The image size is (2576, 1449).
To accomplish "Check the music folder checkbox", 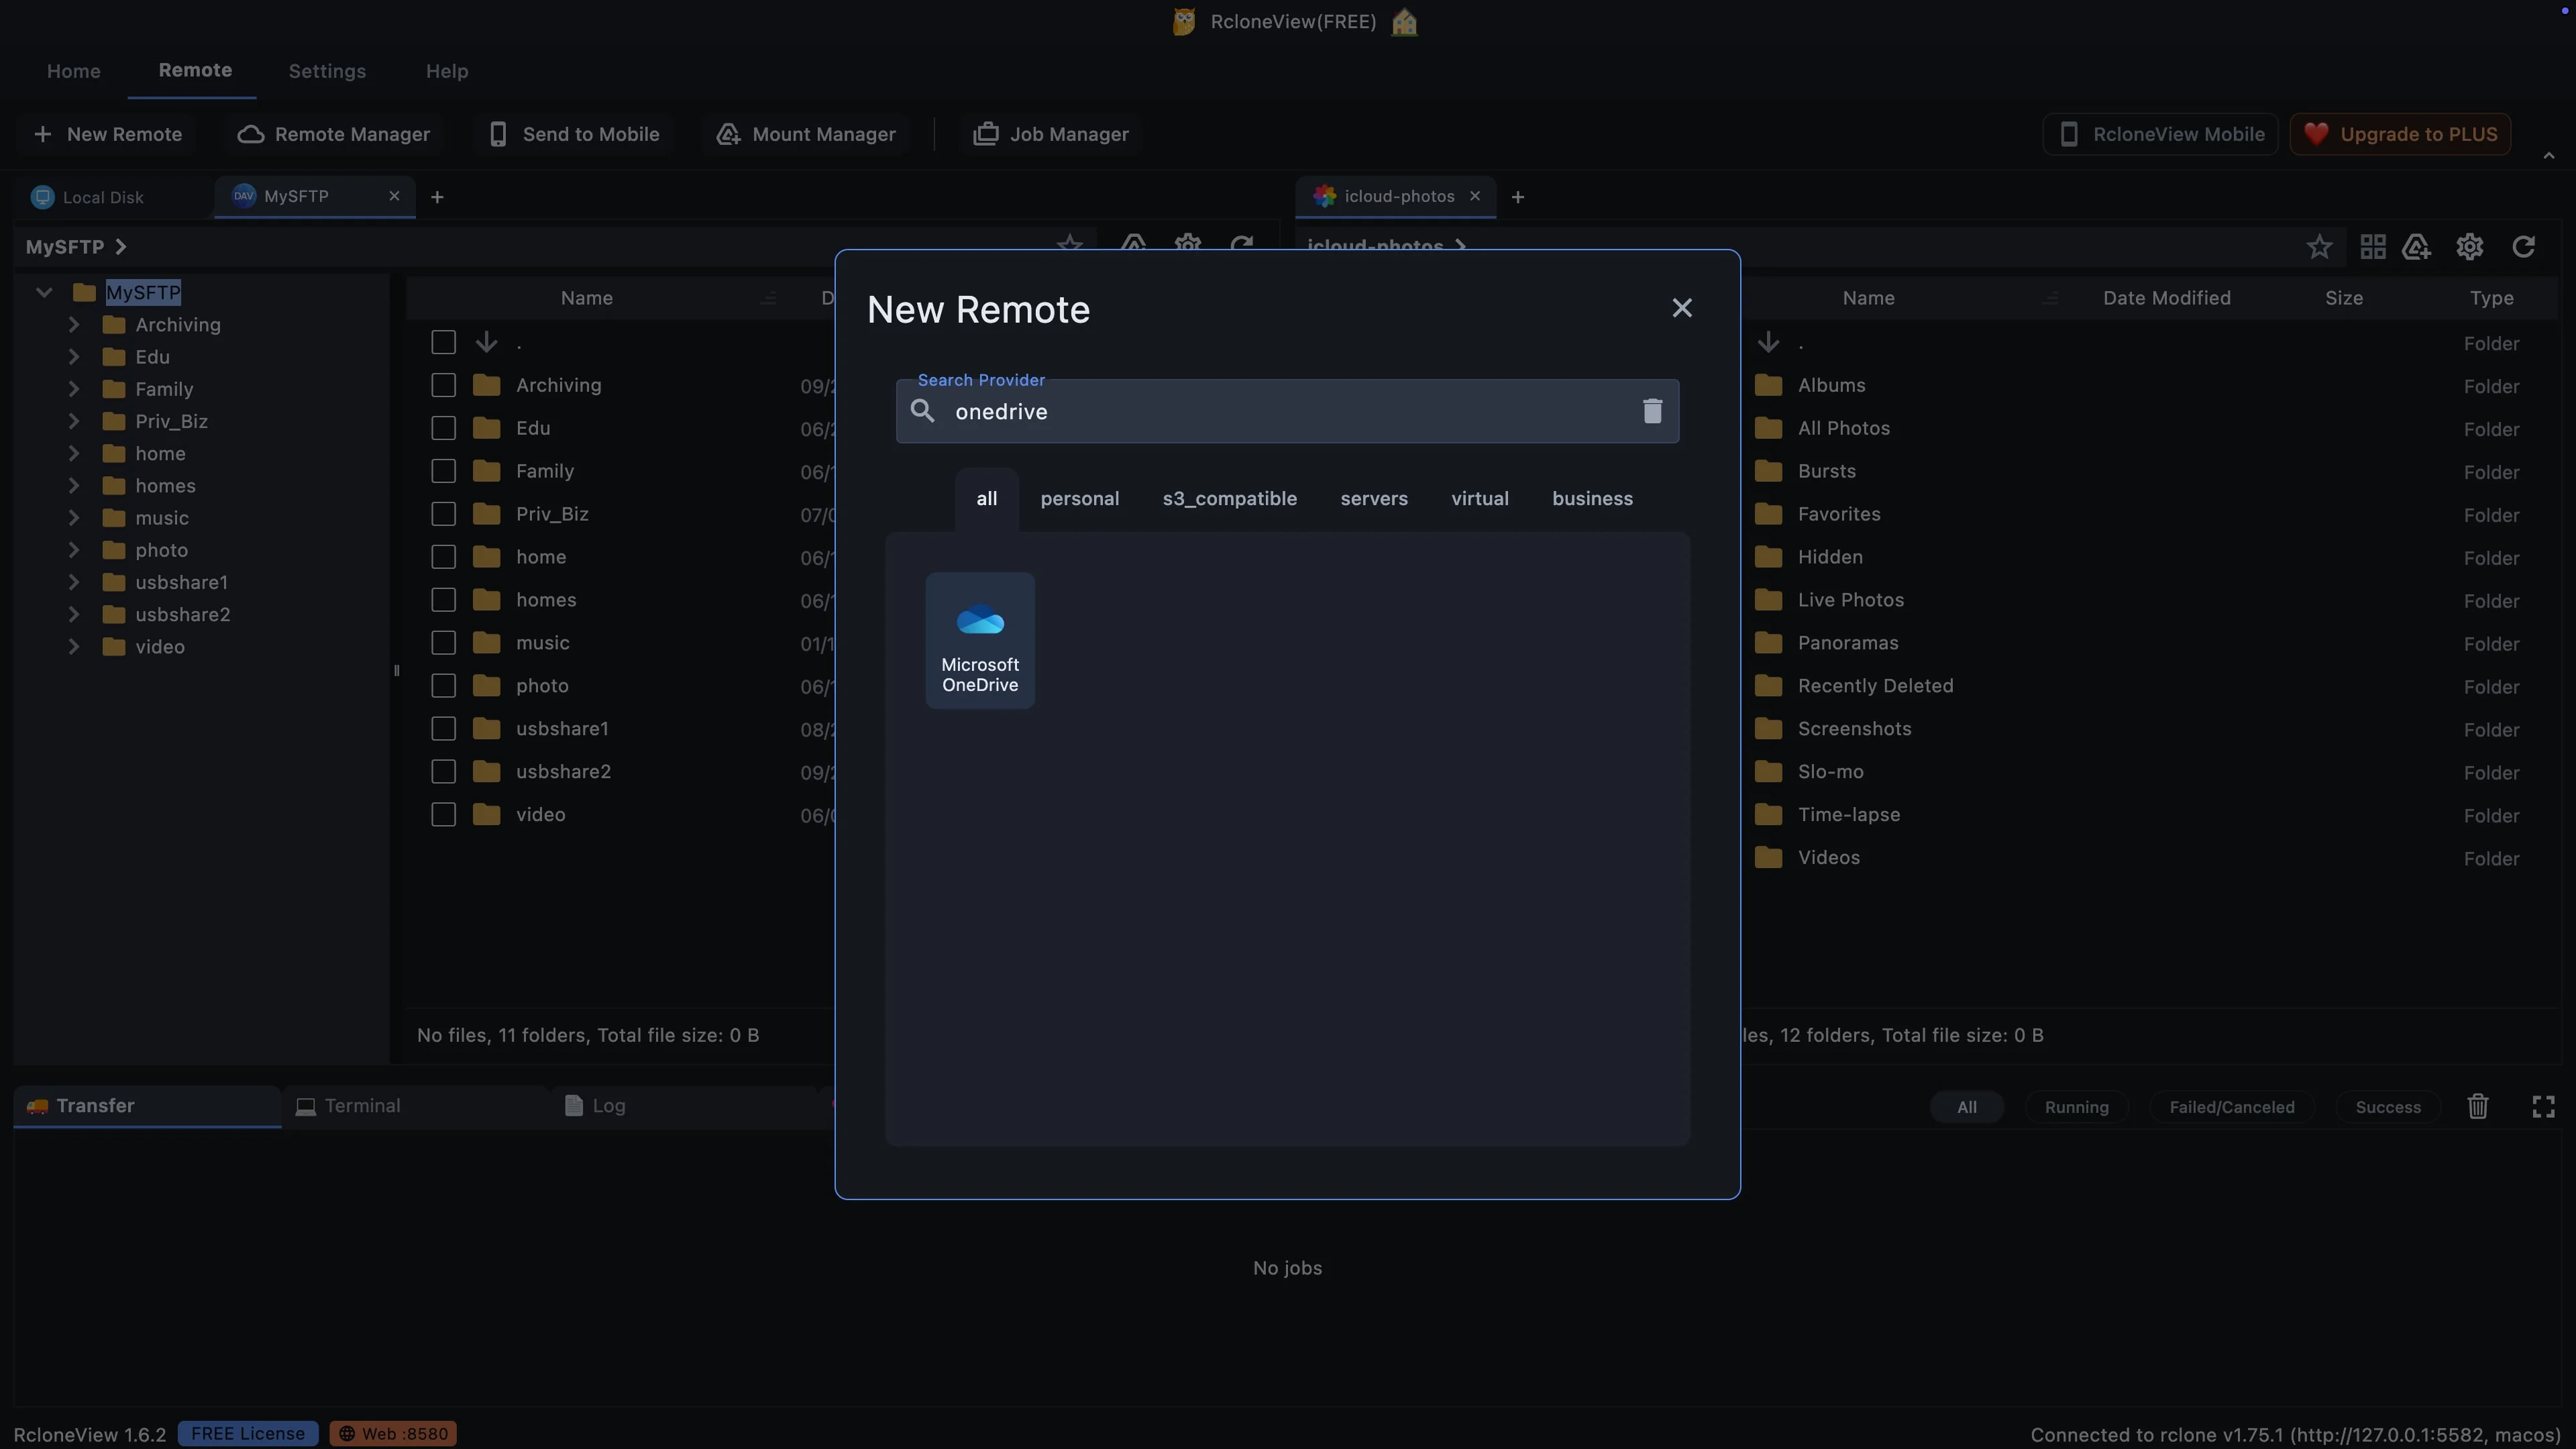I will [443, 643].
